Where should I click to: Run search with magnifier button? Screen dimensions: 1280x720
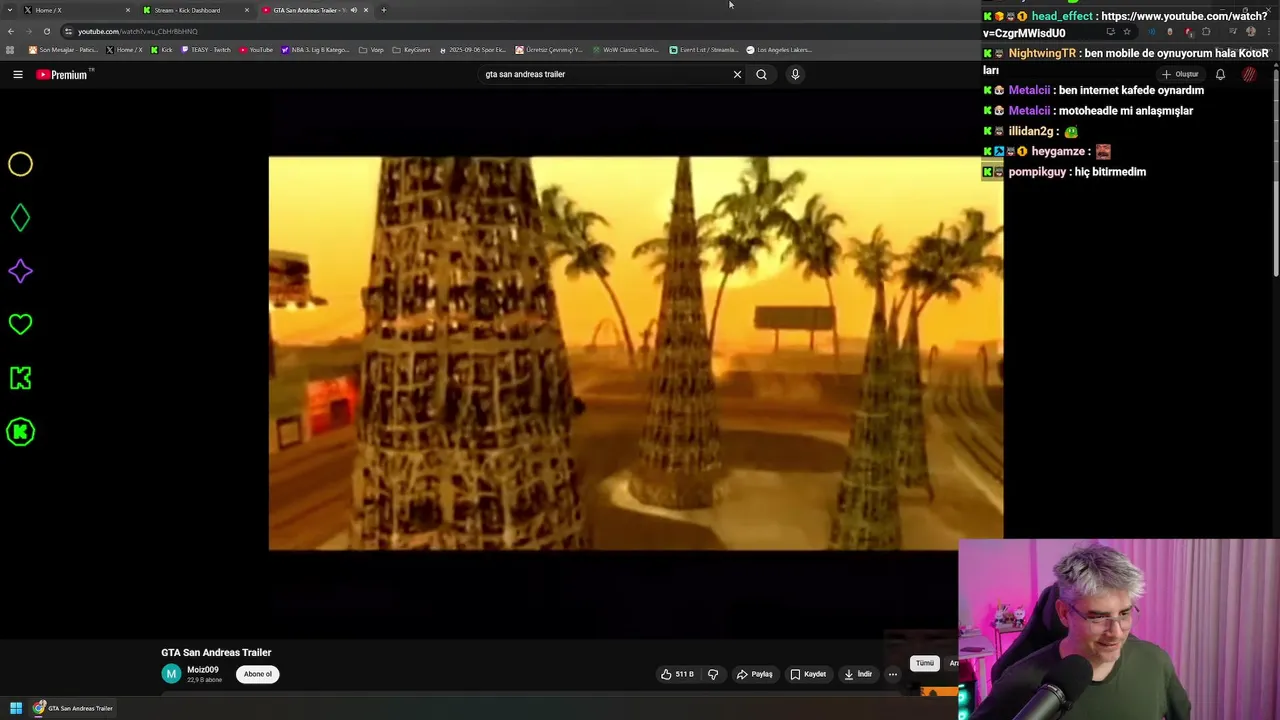tap(761, 74)
